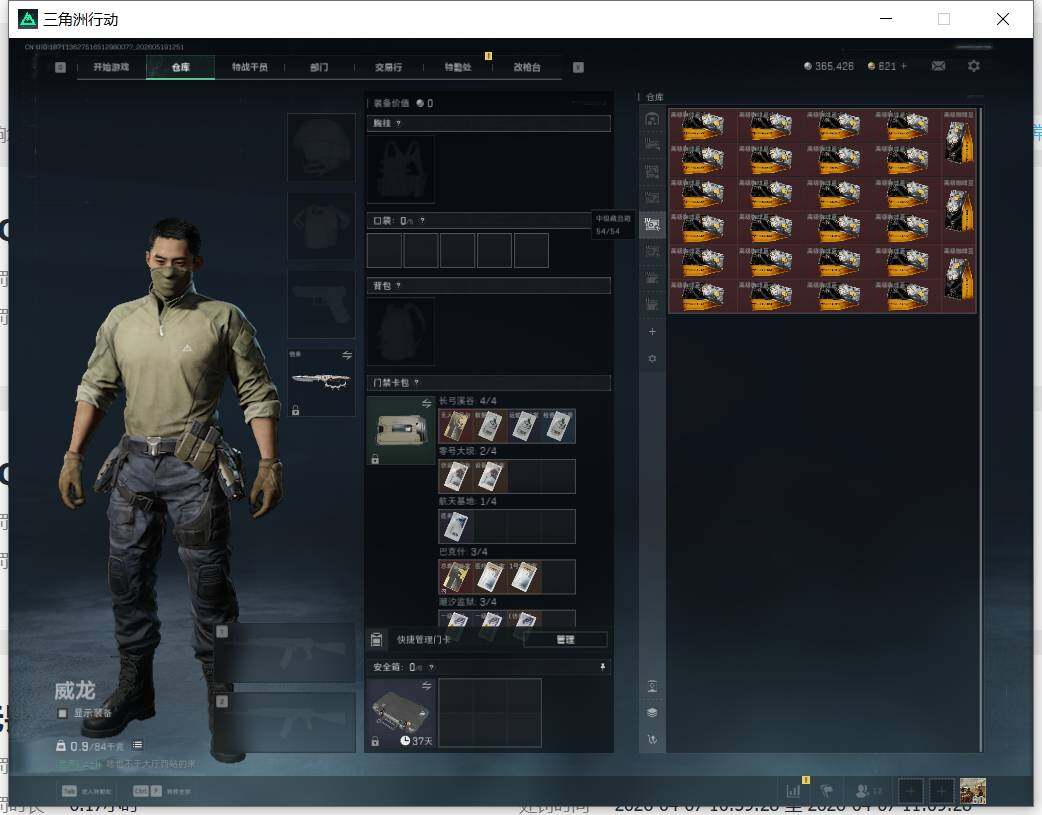1042x815 pixels.
Task: Click the second squad invite plus slot
Action: 941,791
